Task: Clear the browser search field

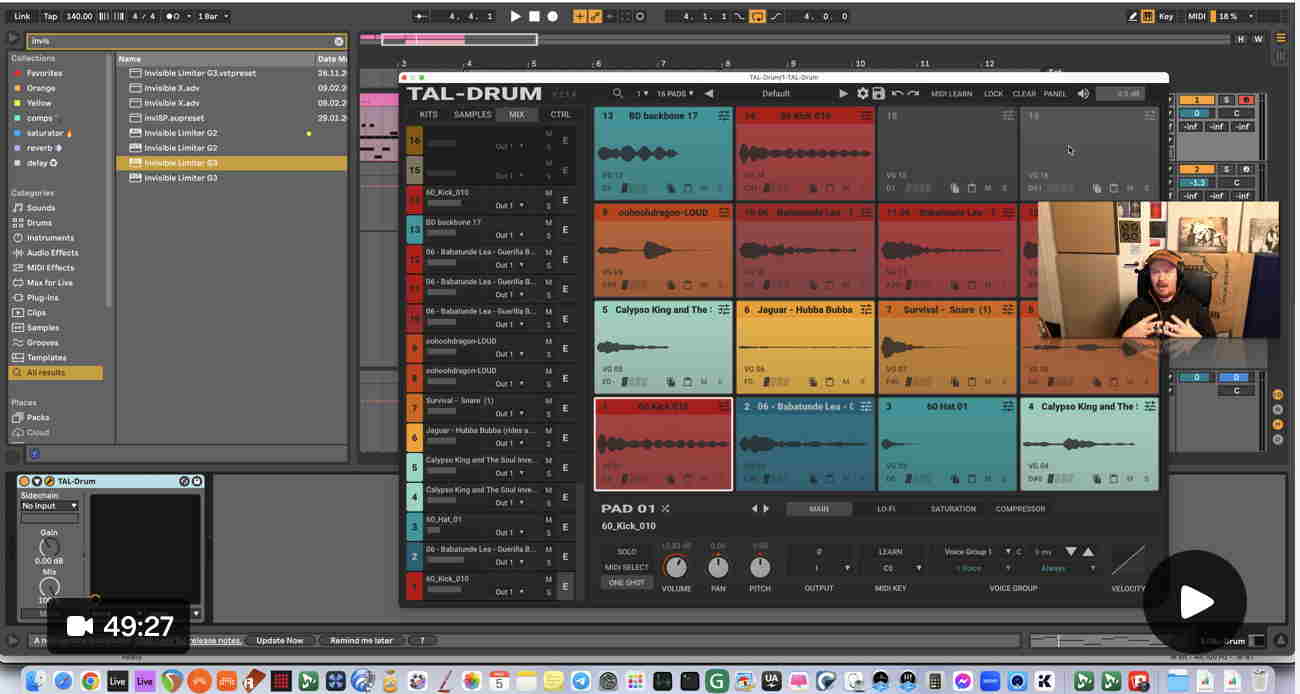Action: [339, 41]
